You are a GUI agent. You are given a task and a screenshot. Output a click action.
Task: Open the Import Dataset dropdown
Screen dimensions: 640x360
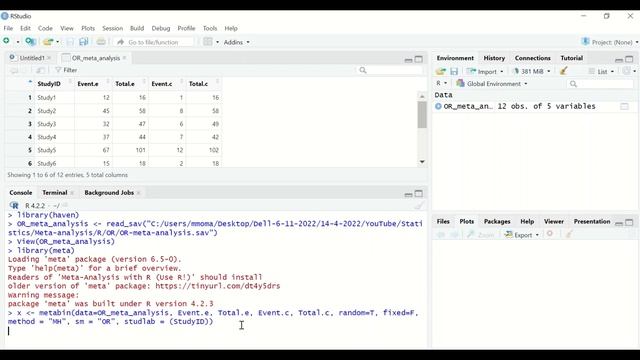tap(485, 71)
